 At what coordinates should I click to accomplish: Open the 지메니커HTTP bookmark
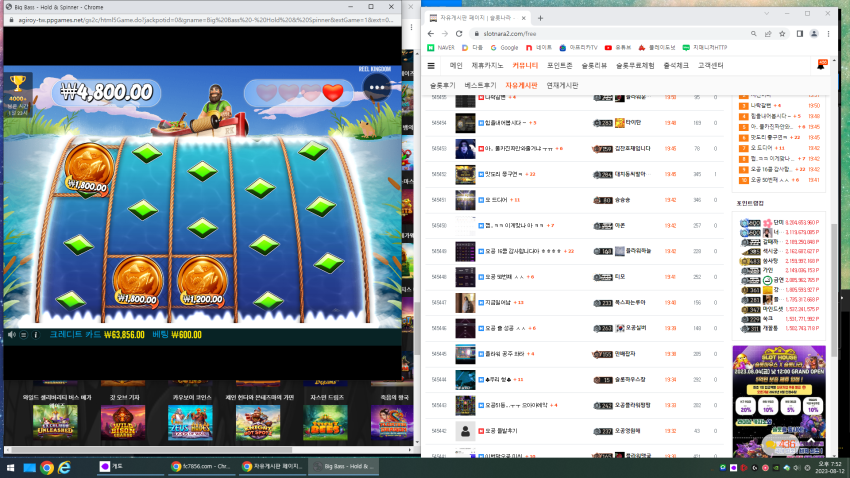click(705, 48)
